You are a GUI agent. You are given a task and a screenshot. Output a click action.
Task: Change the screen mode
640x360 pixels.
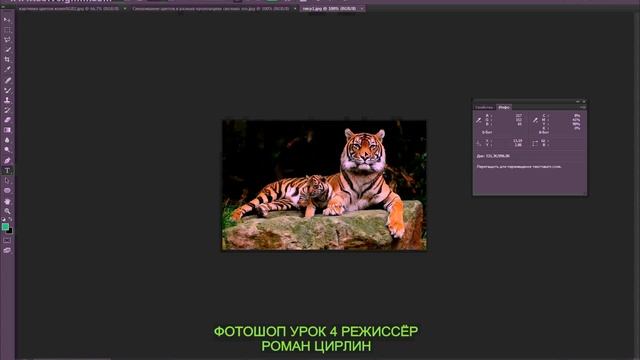click(x=7, y=250)
